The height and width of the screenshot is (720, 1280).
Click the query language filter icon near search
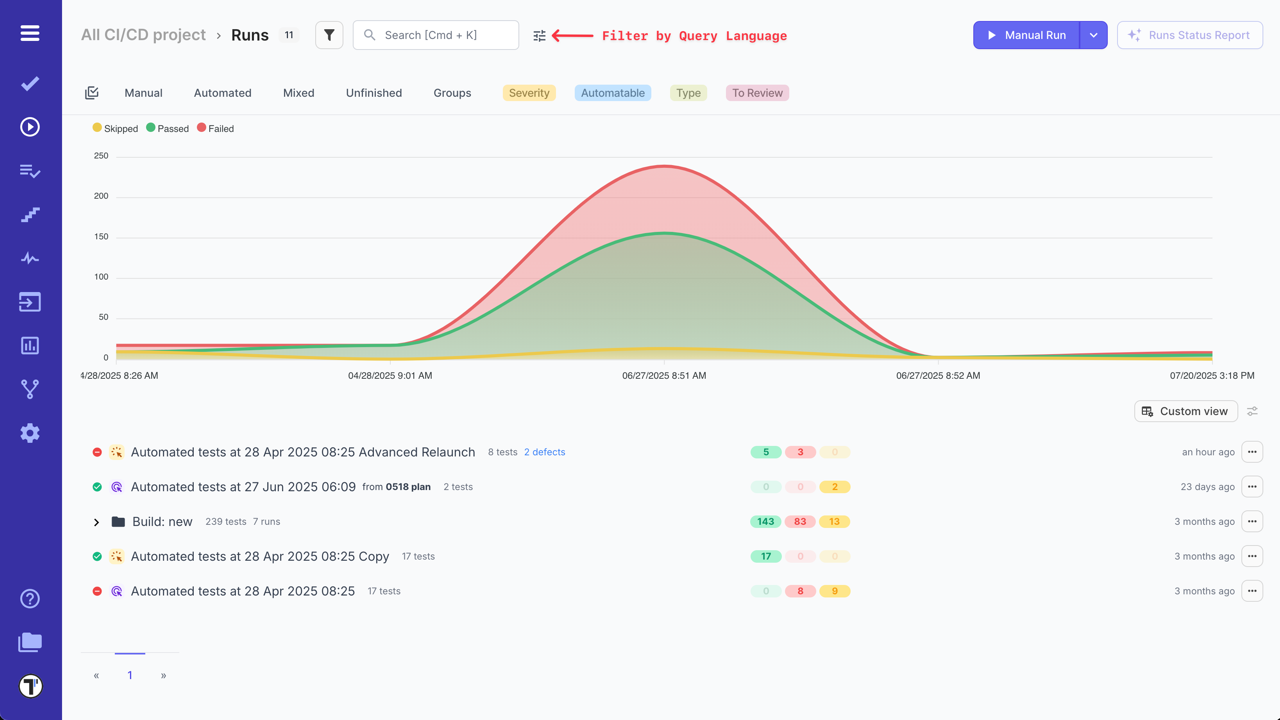(x=539, y=35)
